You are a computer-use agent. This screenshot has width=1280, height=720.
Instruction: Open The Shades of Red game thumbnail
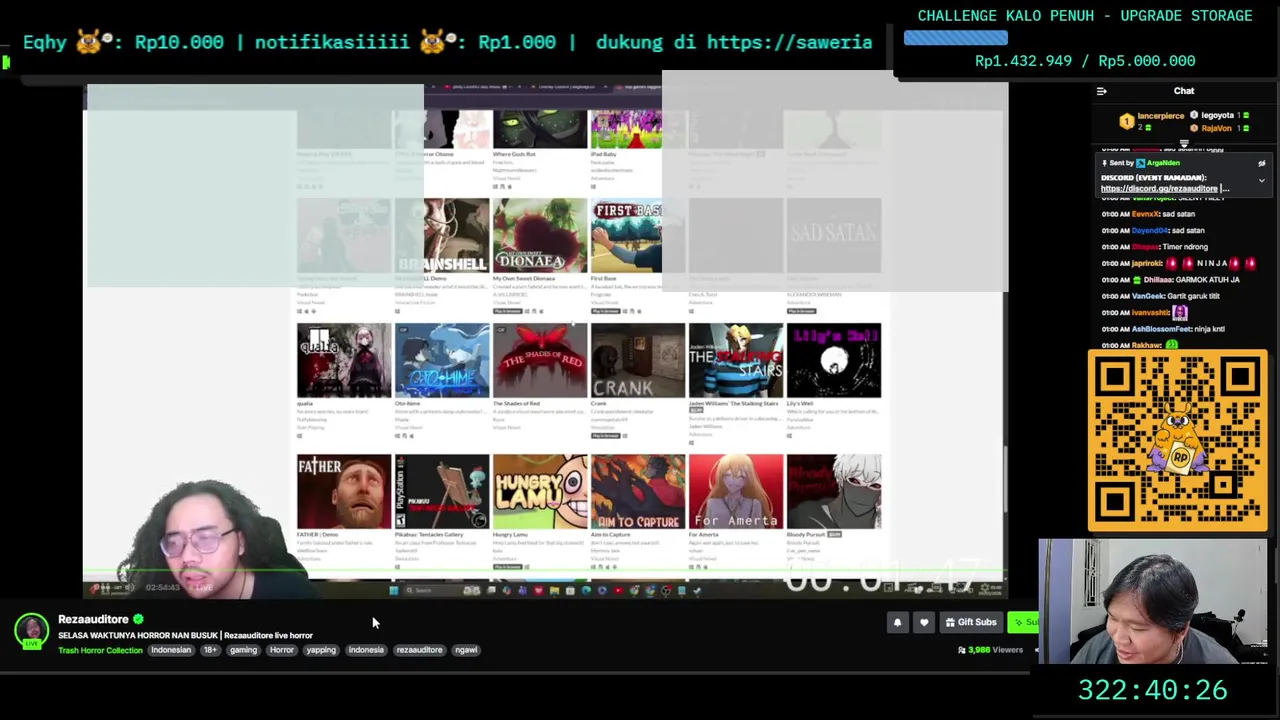(x=539, y=360)
